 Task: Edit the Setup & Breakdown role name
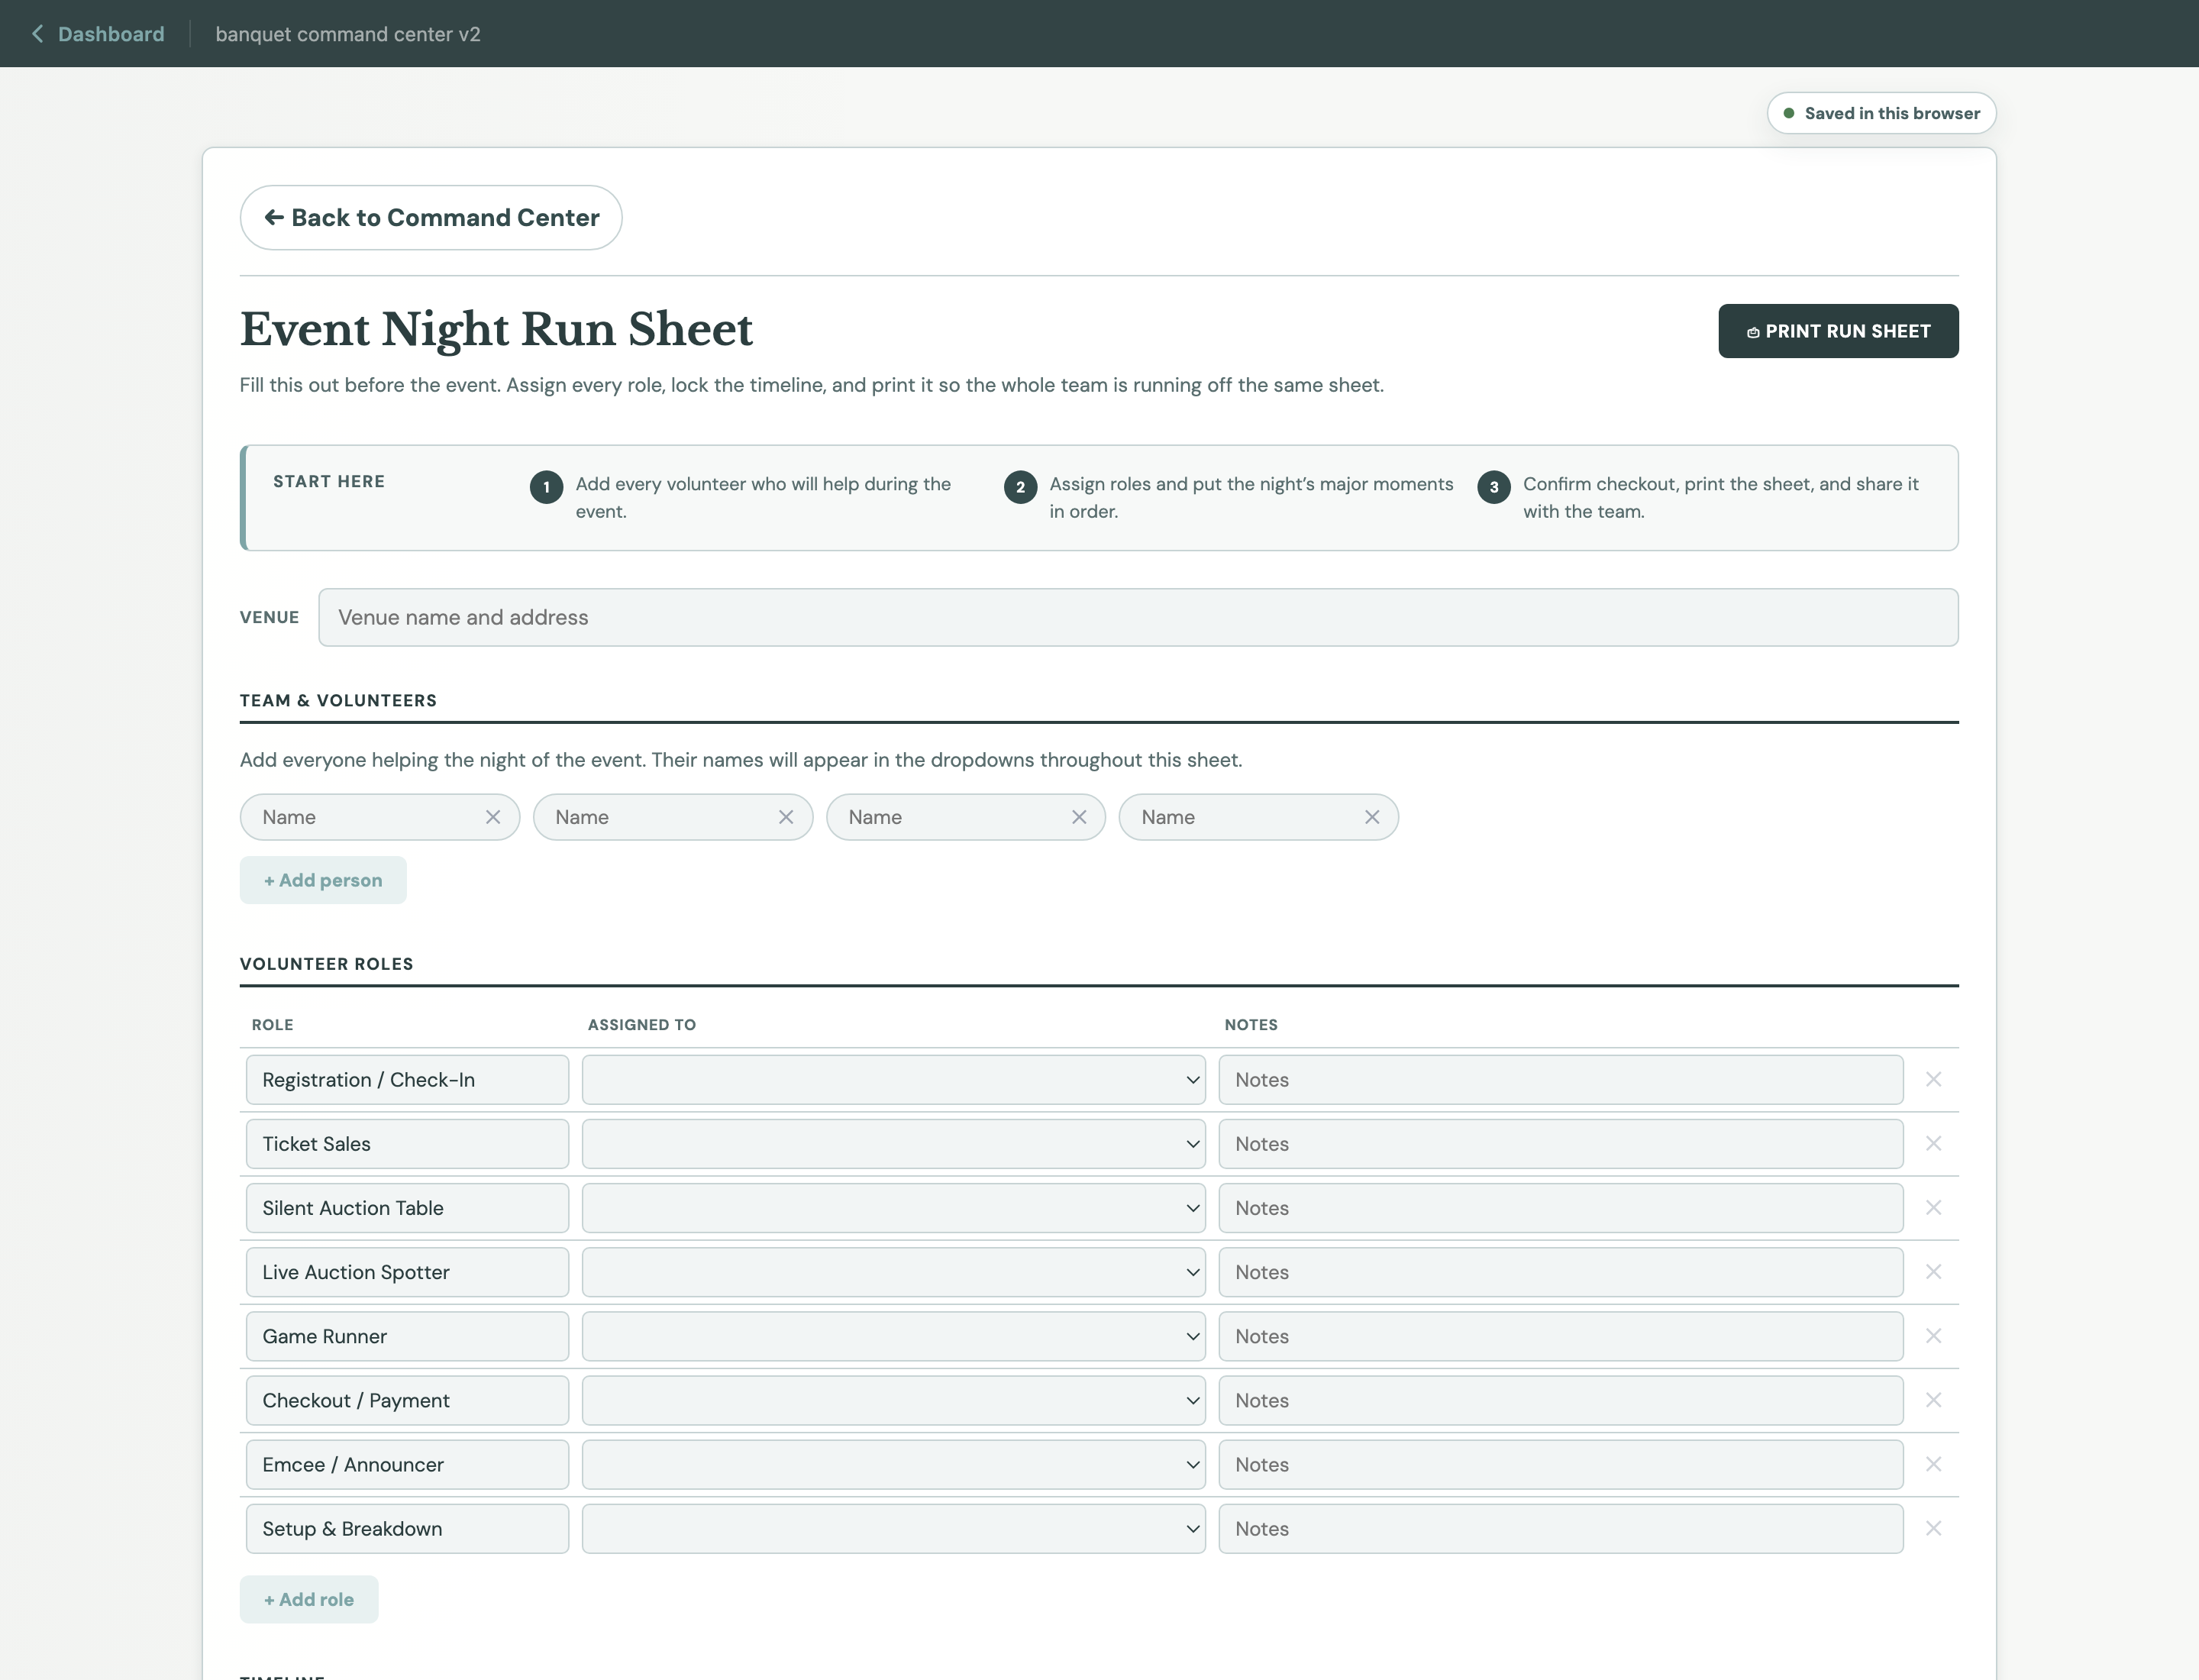point(407,1528)
